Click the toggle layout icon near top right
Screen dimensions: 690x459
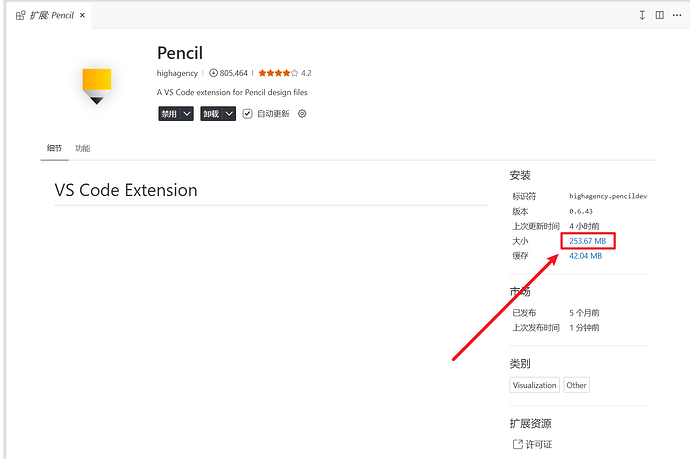(642, 15)
